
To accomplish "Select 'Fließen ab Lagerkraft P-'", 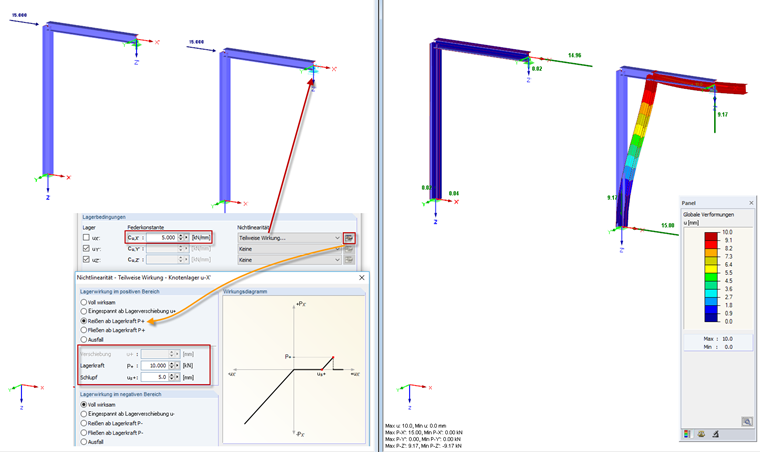I will pos(84,433).
